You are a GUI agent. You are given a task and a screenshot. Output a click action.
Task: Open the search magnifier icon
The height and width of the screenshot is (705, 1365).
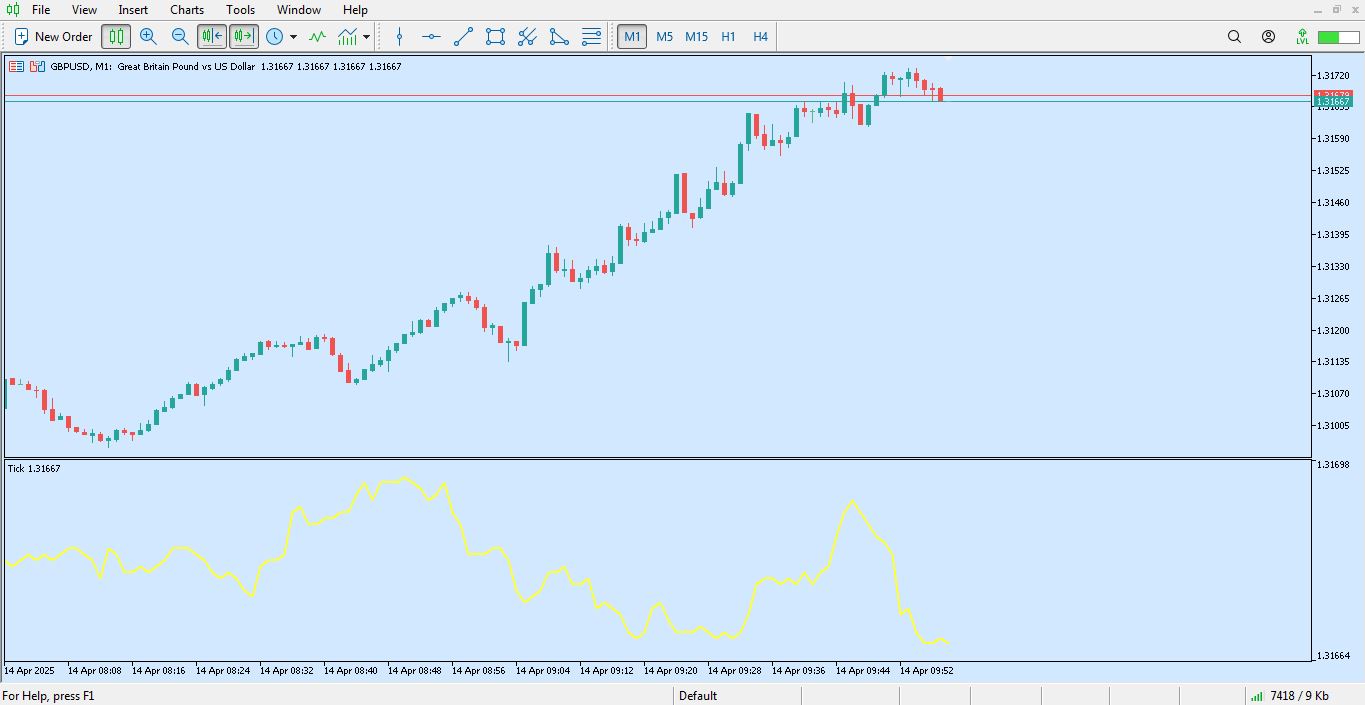(1234, 37)
